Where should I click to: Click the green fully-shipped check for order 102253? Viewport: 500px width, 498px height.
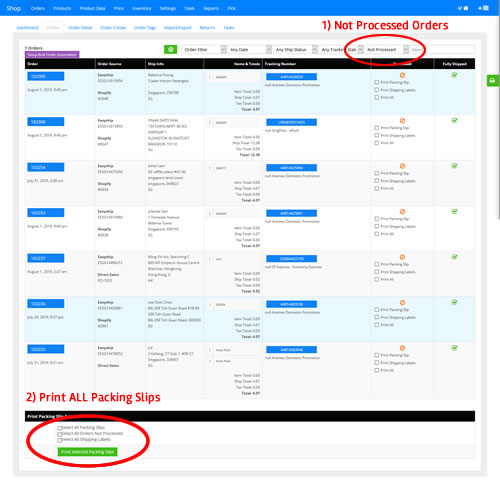[454, 211]
